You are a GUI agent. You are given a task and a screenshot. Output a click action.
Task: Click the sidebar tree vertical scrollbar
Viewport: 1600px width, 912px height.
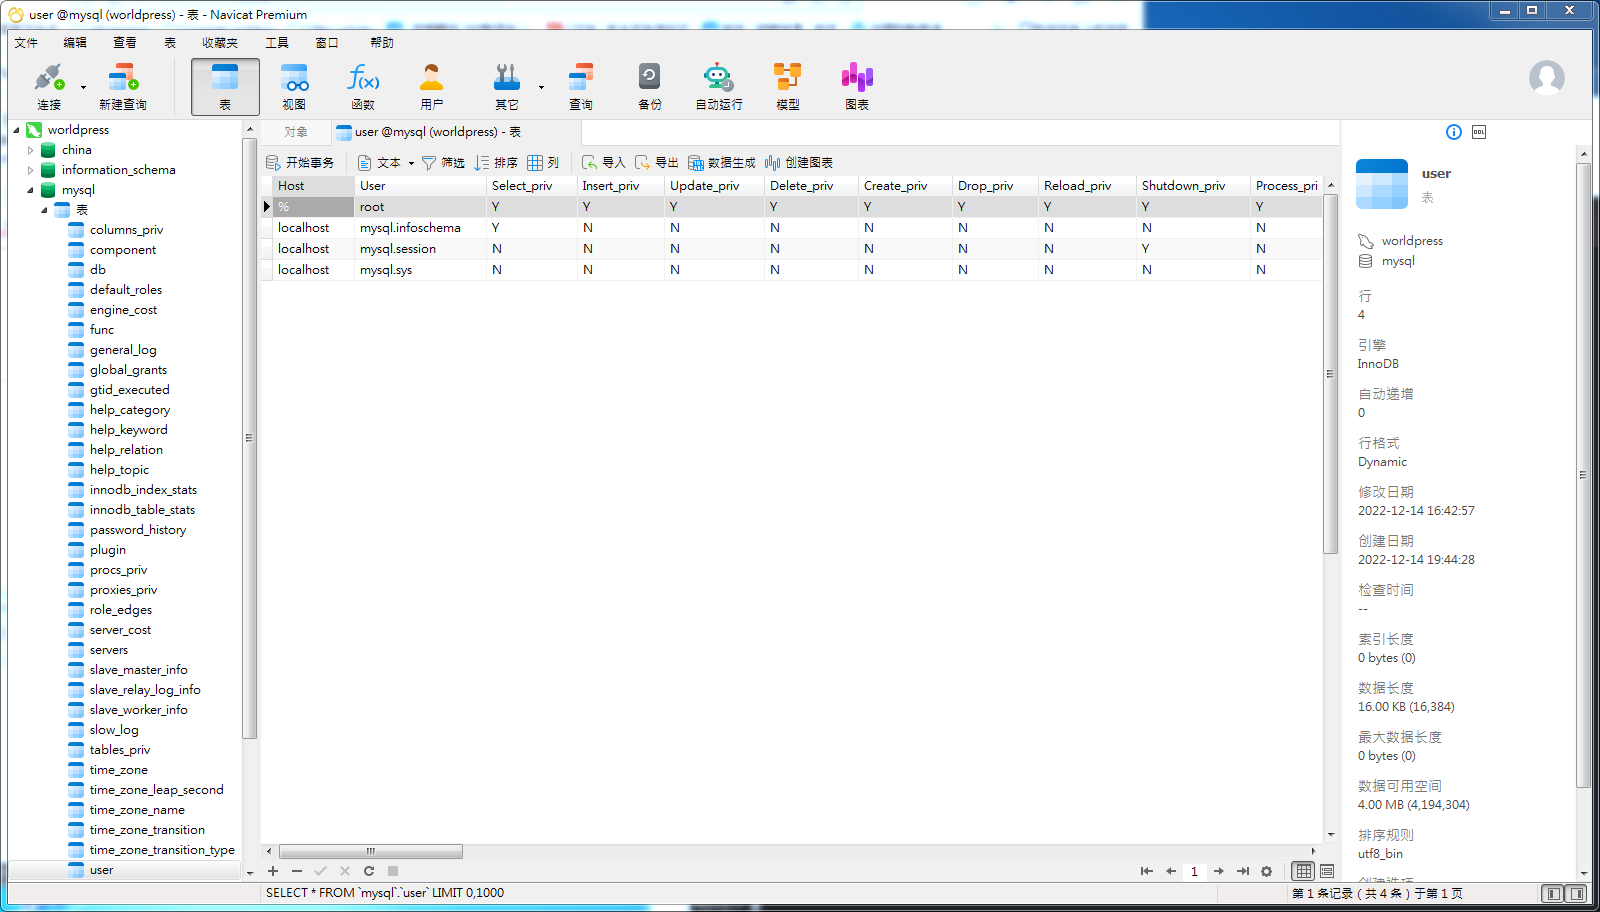click(x=249, y=440)
